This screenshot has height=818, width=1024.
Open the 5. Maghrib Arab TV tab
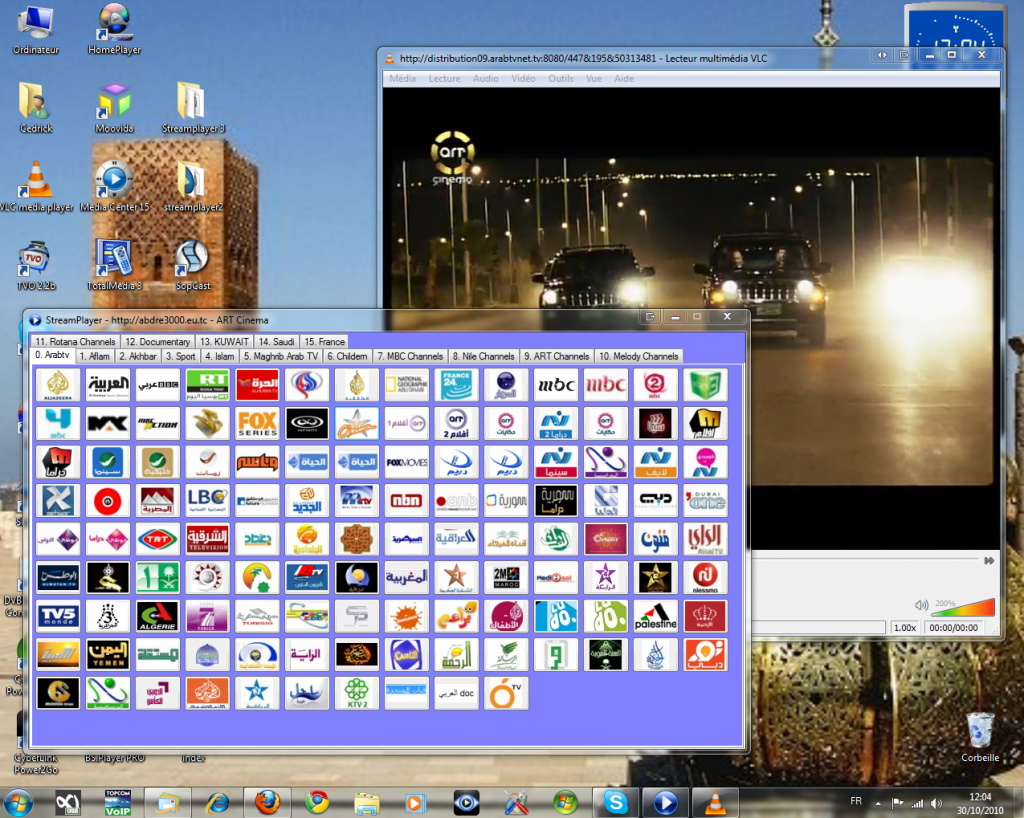click(281, 356)
